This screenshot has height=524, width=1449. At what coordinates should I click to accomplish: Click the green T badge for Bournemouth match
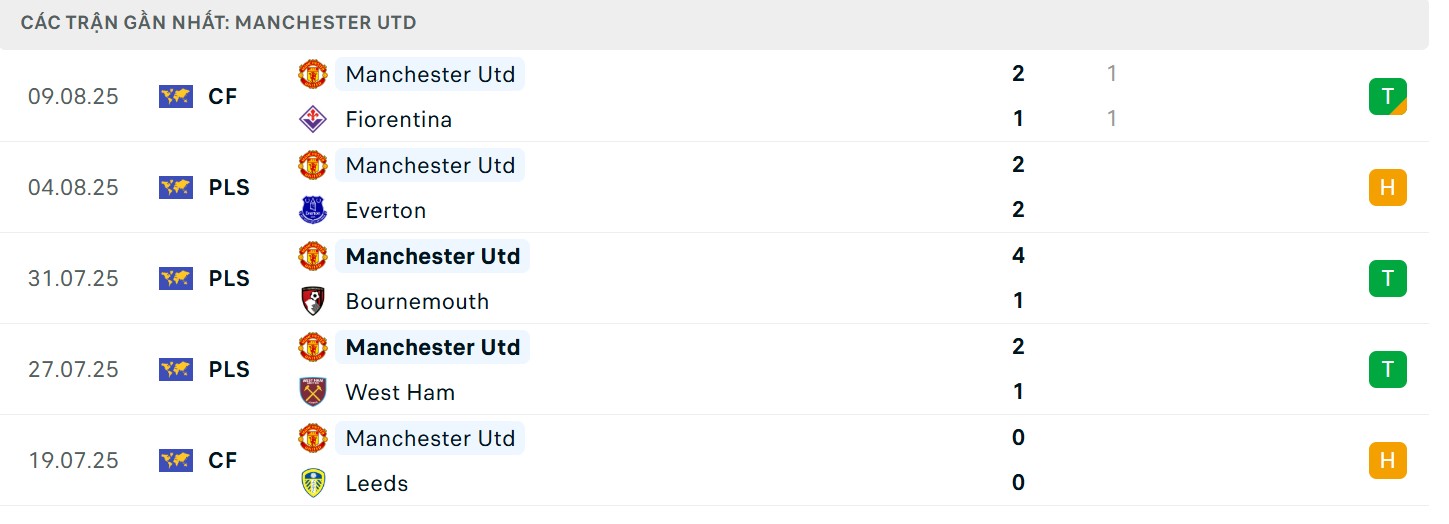[1387, 279]
